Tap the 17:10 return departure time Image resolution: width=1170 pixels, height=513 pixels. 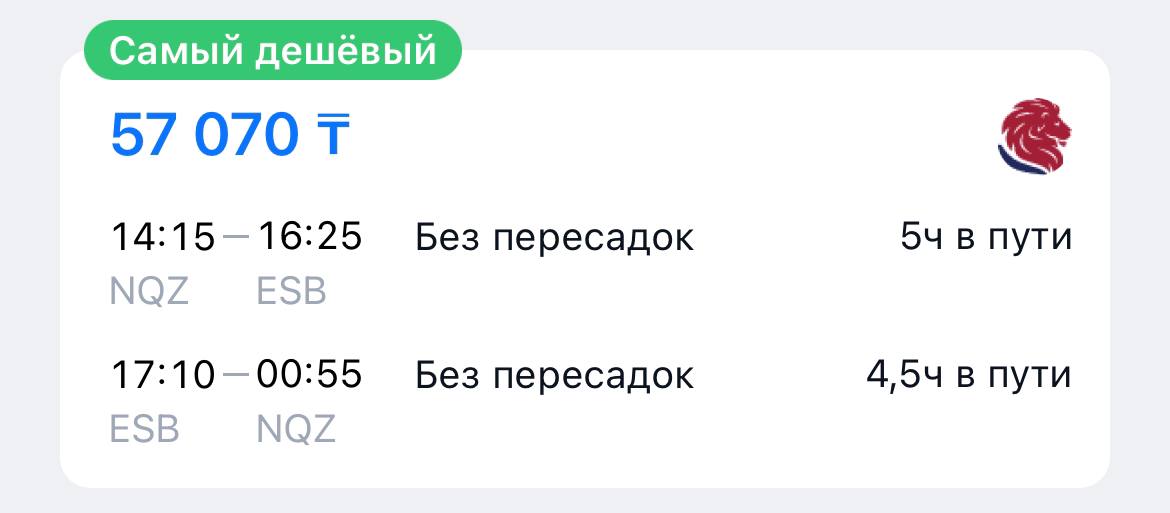[163, 375]
